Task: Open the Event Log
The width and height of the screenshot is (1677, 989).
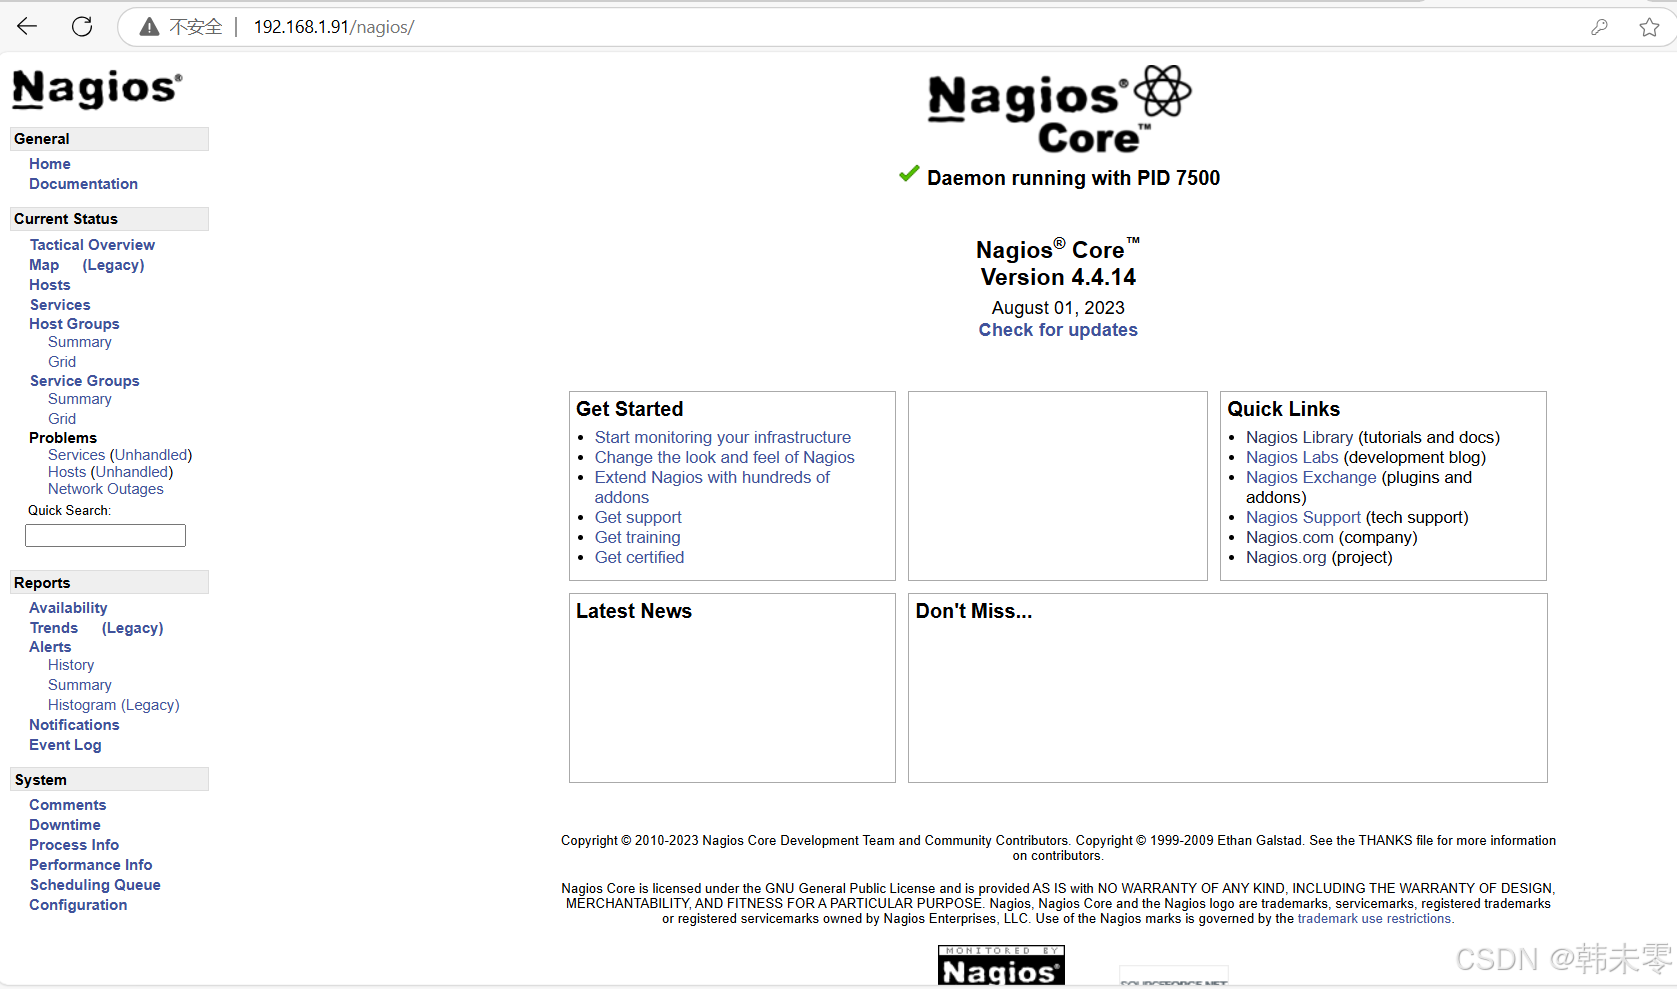Action: (65, 745)
